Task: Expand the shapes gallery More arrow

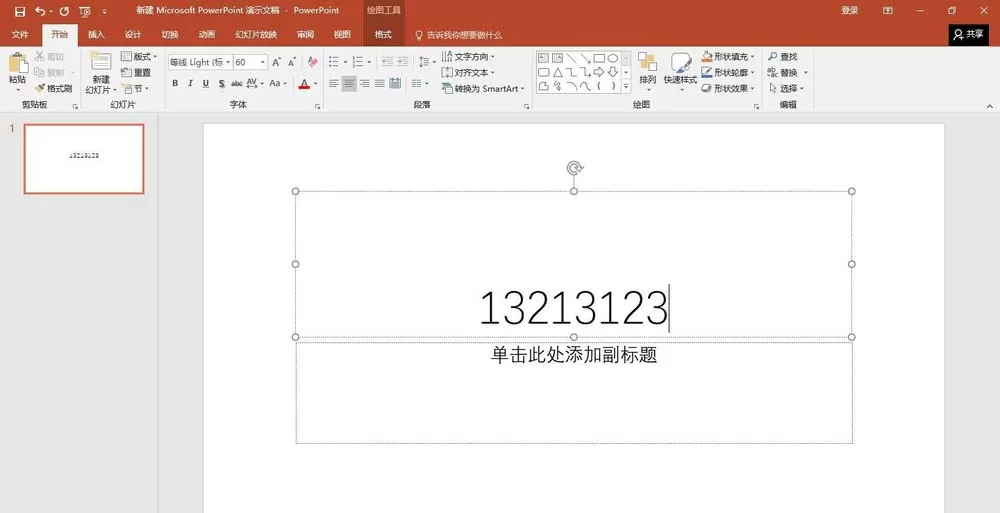Action: (626, 87)
